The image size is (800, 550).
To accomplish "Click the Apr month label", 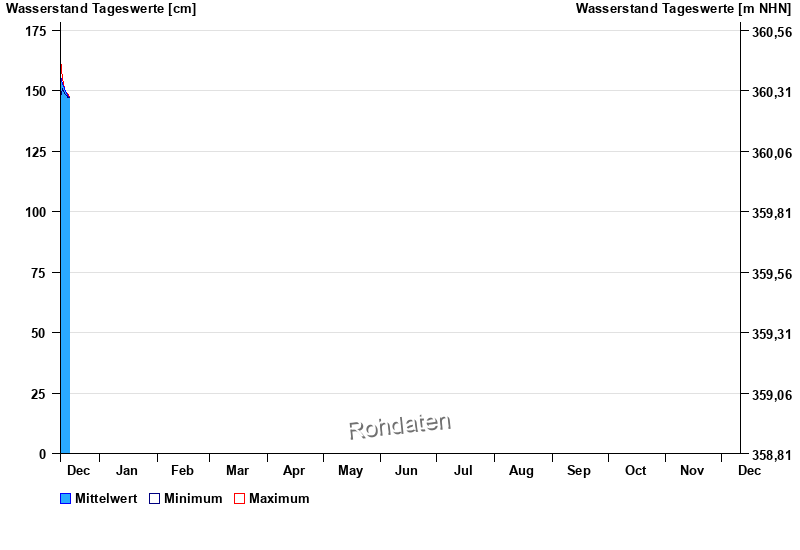I will pos(294,470).
